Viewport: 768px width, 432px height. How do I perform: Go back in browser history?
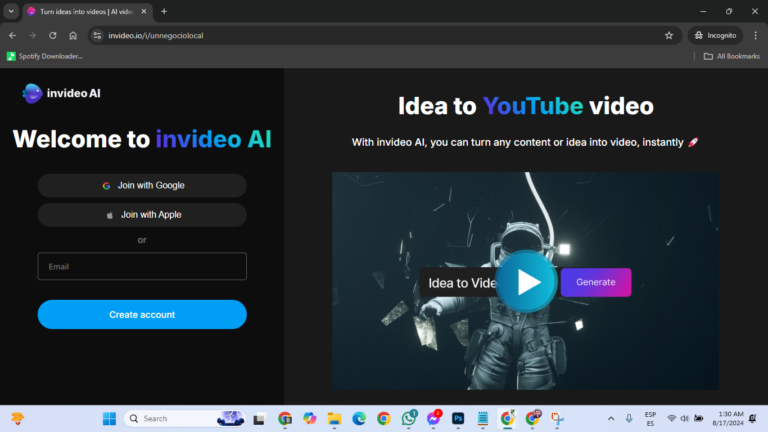pos(12,35)
